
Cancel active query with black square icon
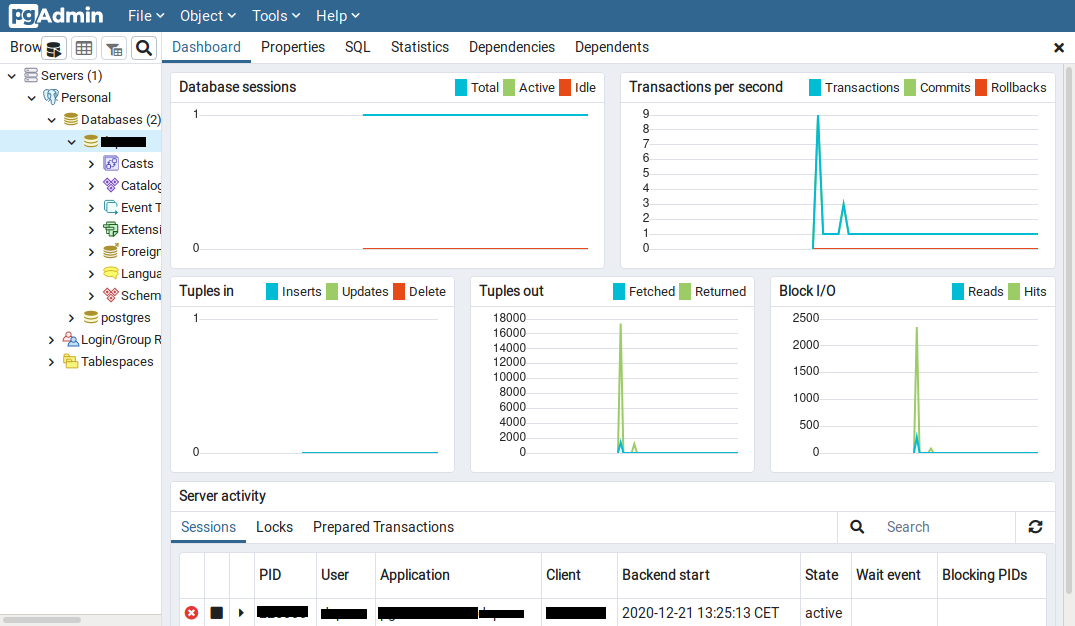coord(217,613)
